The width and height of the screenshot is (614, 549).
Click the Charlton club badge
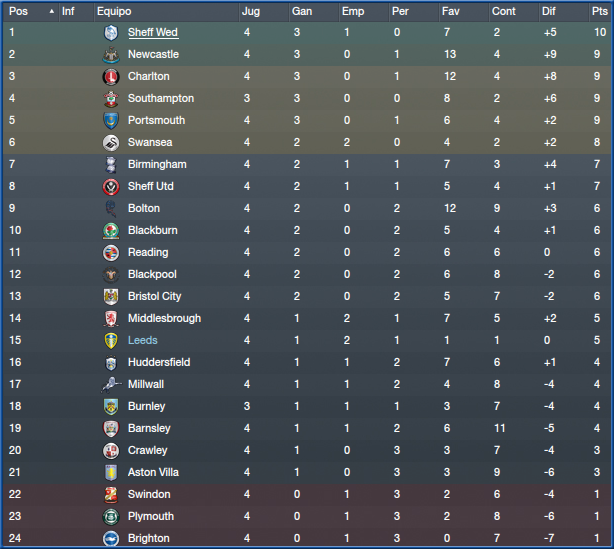pyautogui.click(x=111, y=76)
